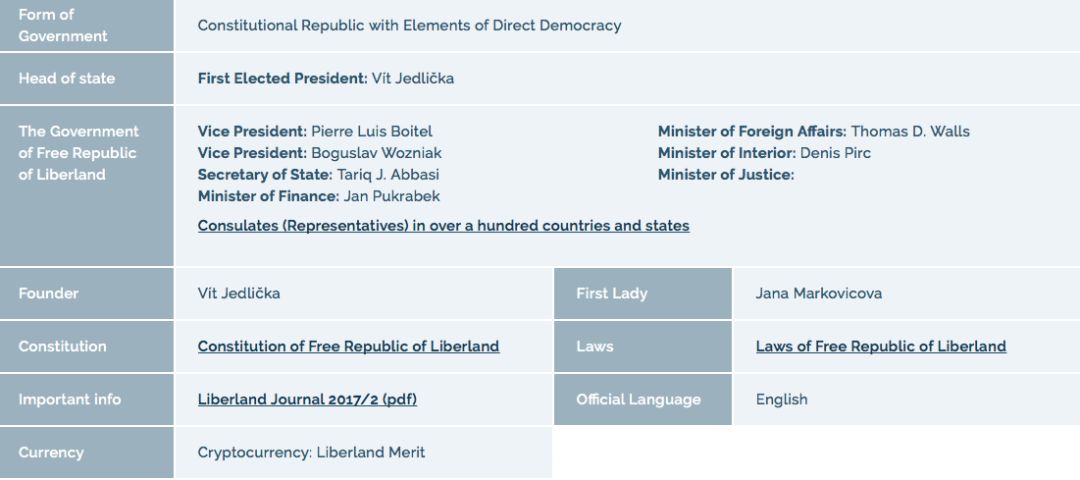1080x480 pixels.
Task: Open the Laws of Free Republic of Liberland link
Action: (881, 346)
